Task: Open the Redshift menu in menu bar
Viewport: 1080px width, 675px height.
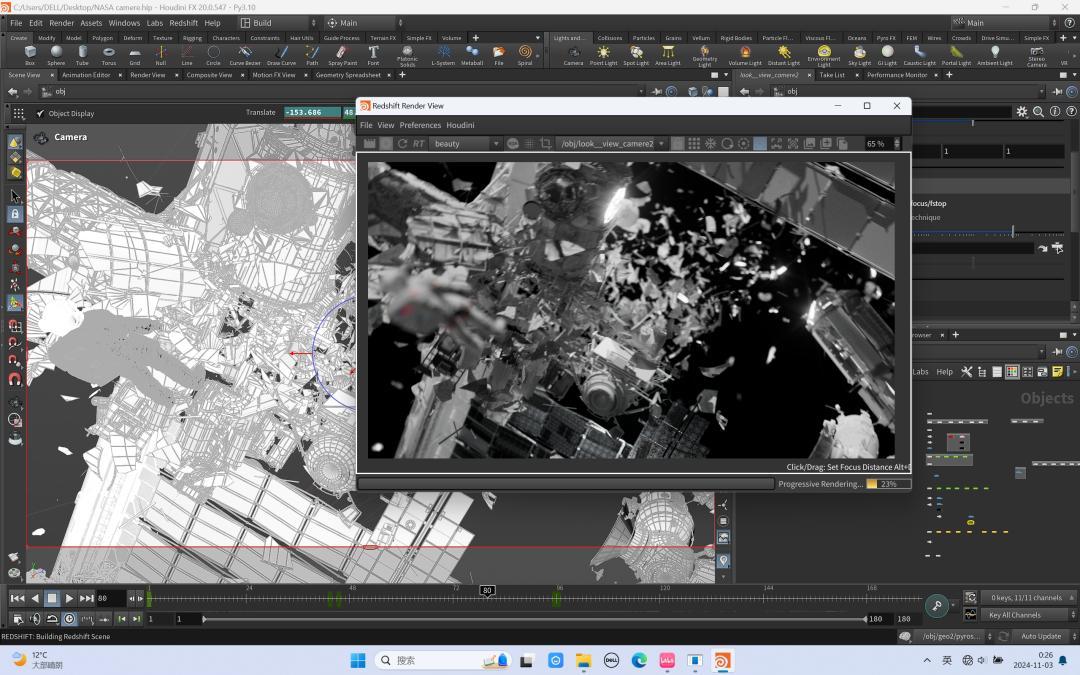Action: pyautogui.click(x=183, y=23)
